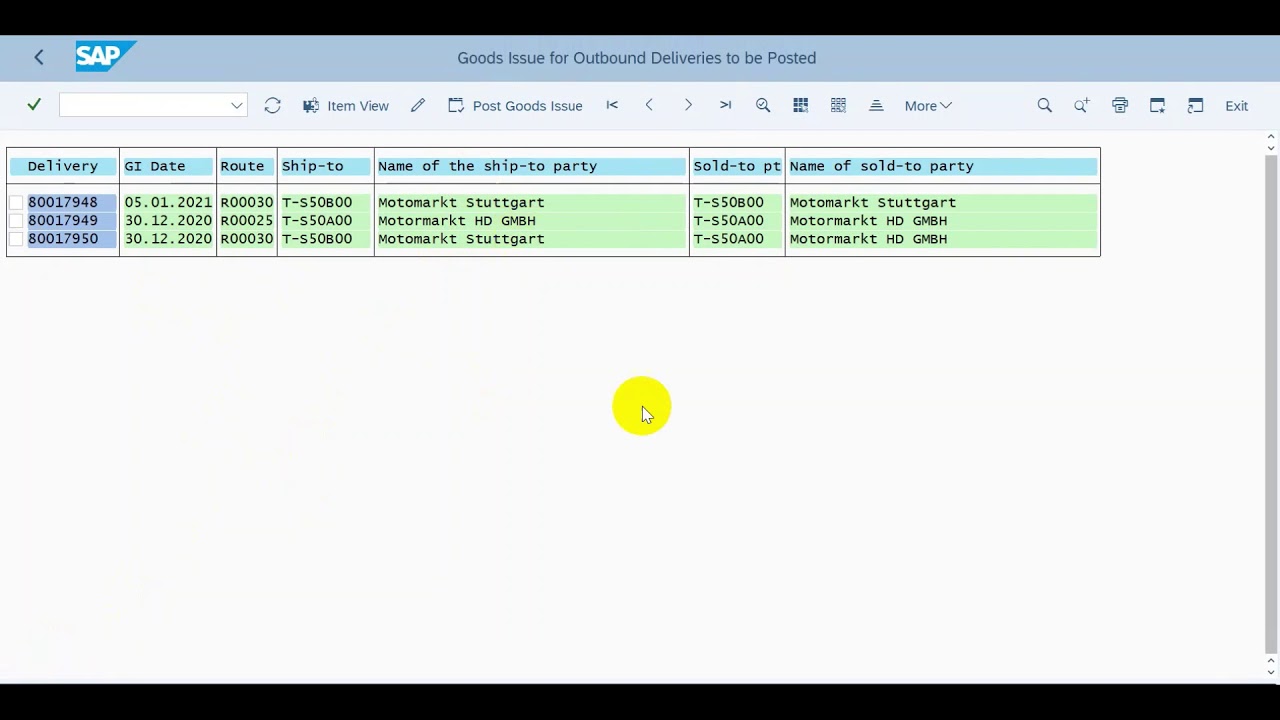The width and height of the screenshot is (1280, 720).
Task: Click the generate shortcut window icon
Action: coord(1195,105)
